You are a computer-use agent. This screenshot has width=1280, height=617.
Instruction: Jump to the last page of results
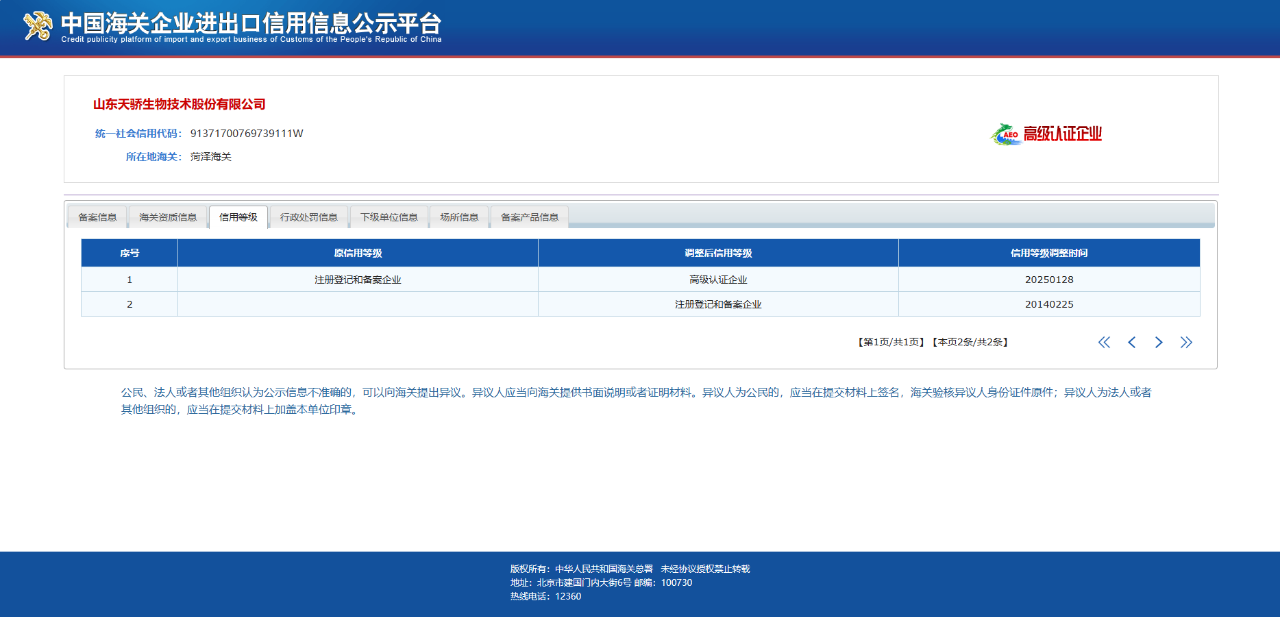[x=1186, y=342]
